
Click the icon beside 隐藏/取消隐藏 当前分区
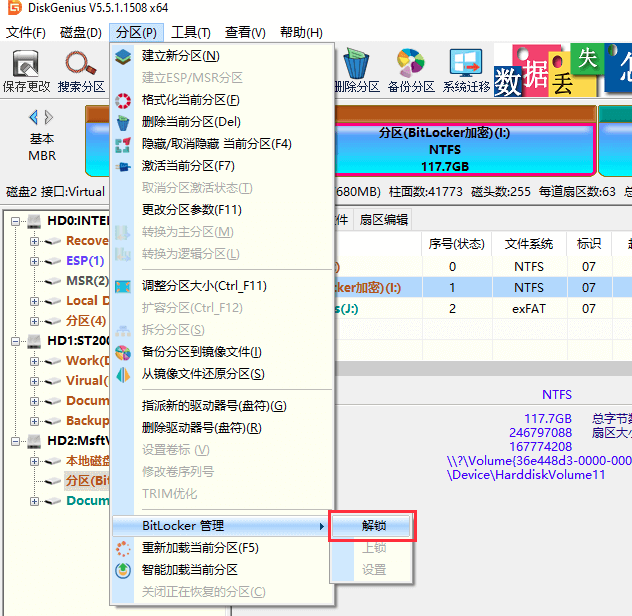click(x=123, y=145)
